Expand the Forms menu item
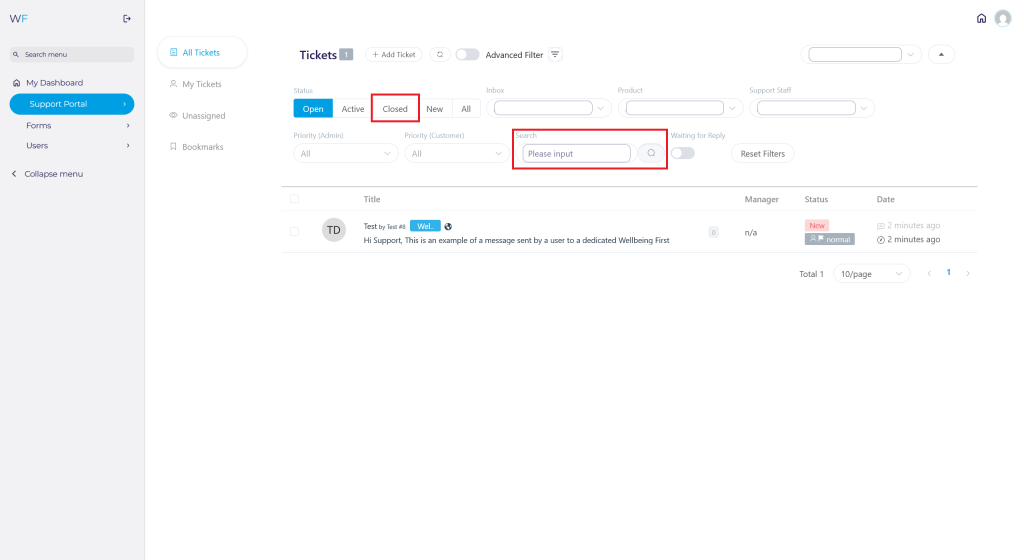Screen dimensions: 1024x560 pyautogui.click(x=71, y=126)
